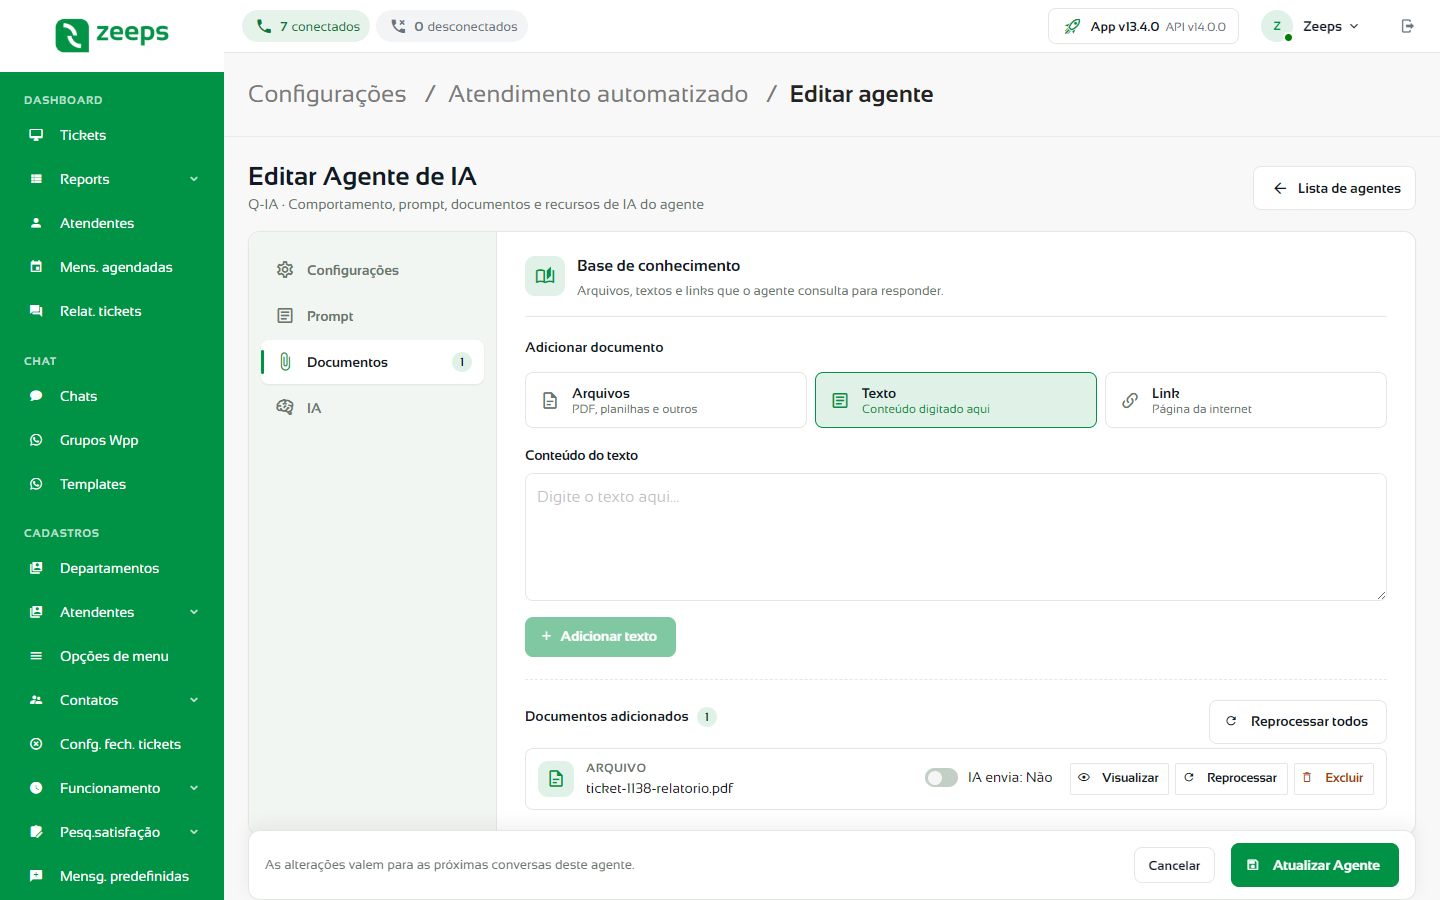Click the Grupos Wpp WhatsApp icon
Screen dimensions: 1440x900
(36, 440)
